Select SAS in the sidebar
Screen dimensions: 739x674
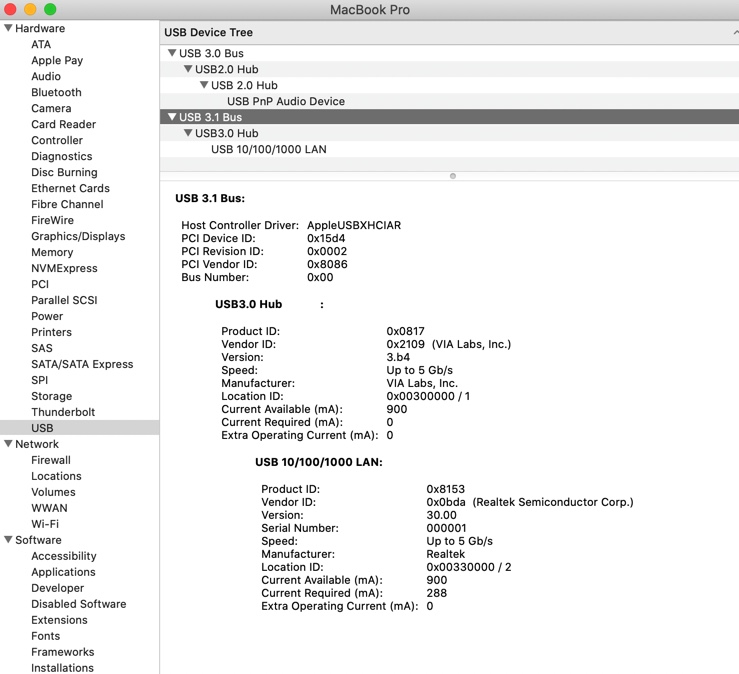(x=41, y=348)
